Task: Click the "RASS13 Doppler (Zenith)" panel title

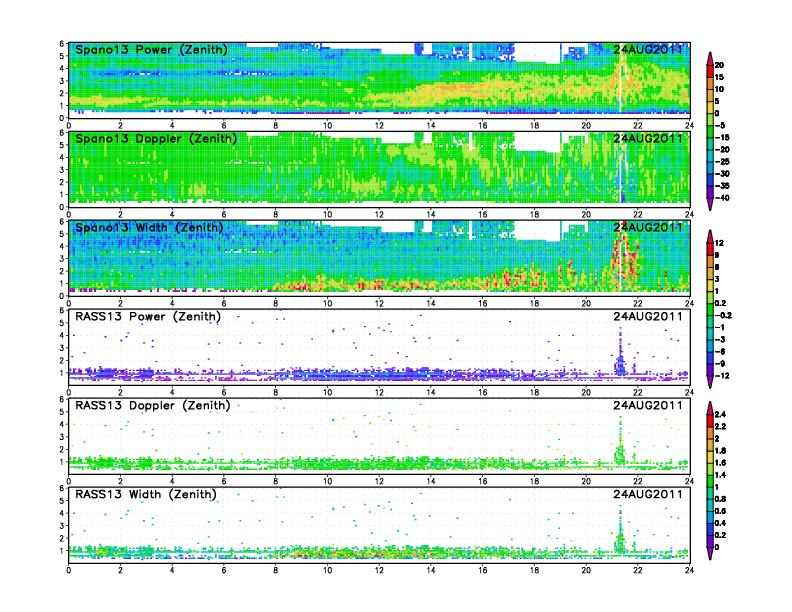Action: click(x=153, y=405)
